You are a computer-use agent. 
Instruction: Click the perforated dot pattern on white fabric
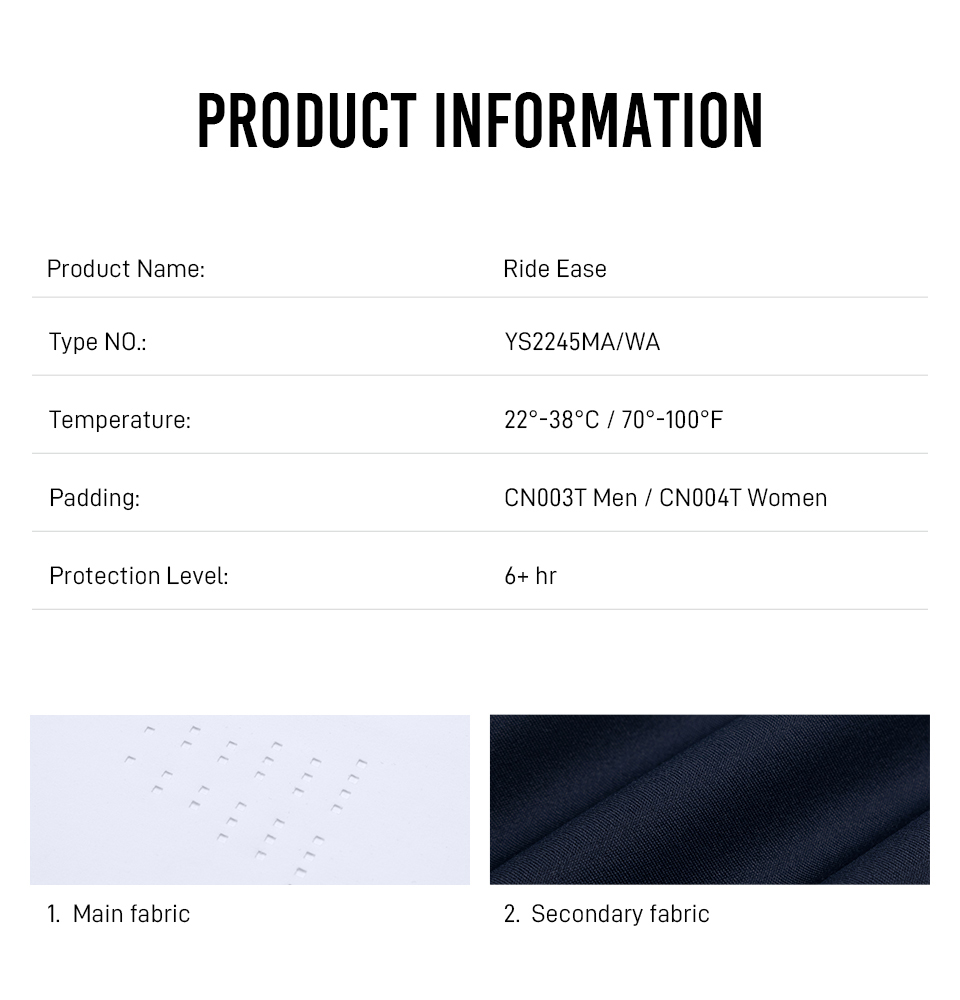(246, 800)
